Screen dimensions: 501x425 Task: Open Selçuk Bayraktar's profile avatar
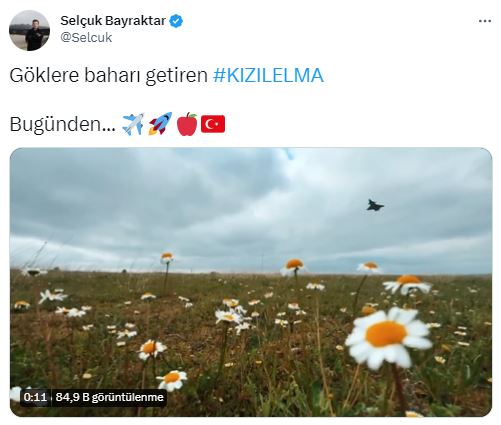29,30
